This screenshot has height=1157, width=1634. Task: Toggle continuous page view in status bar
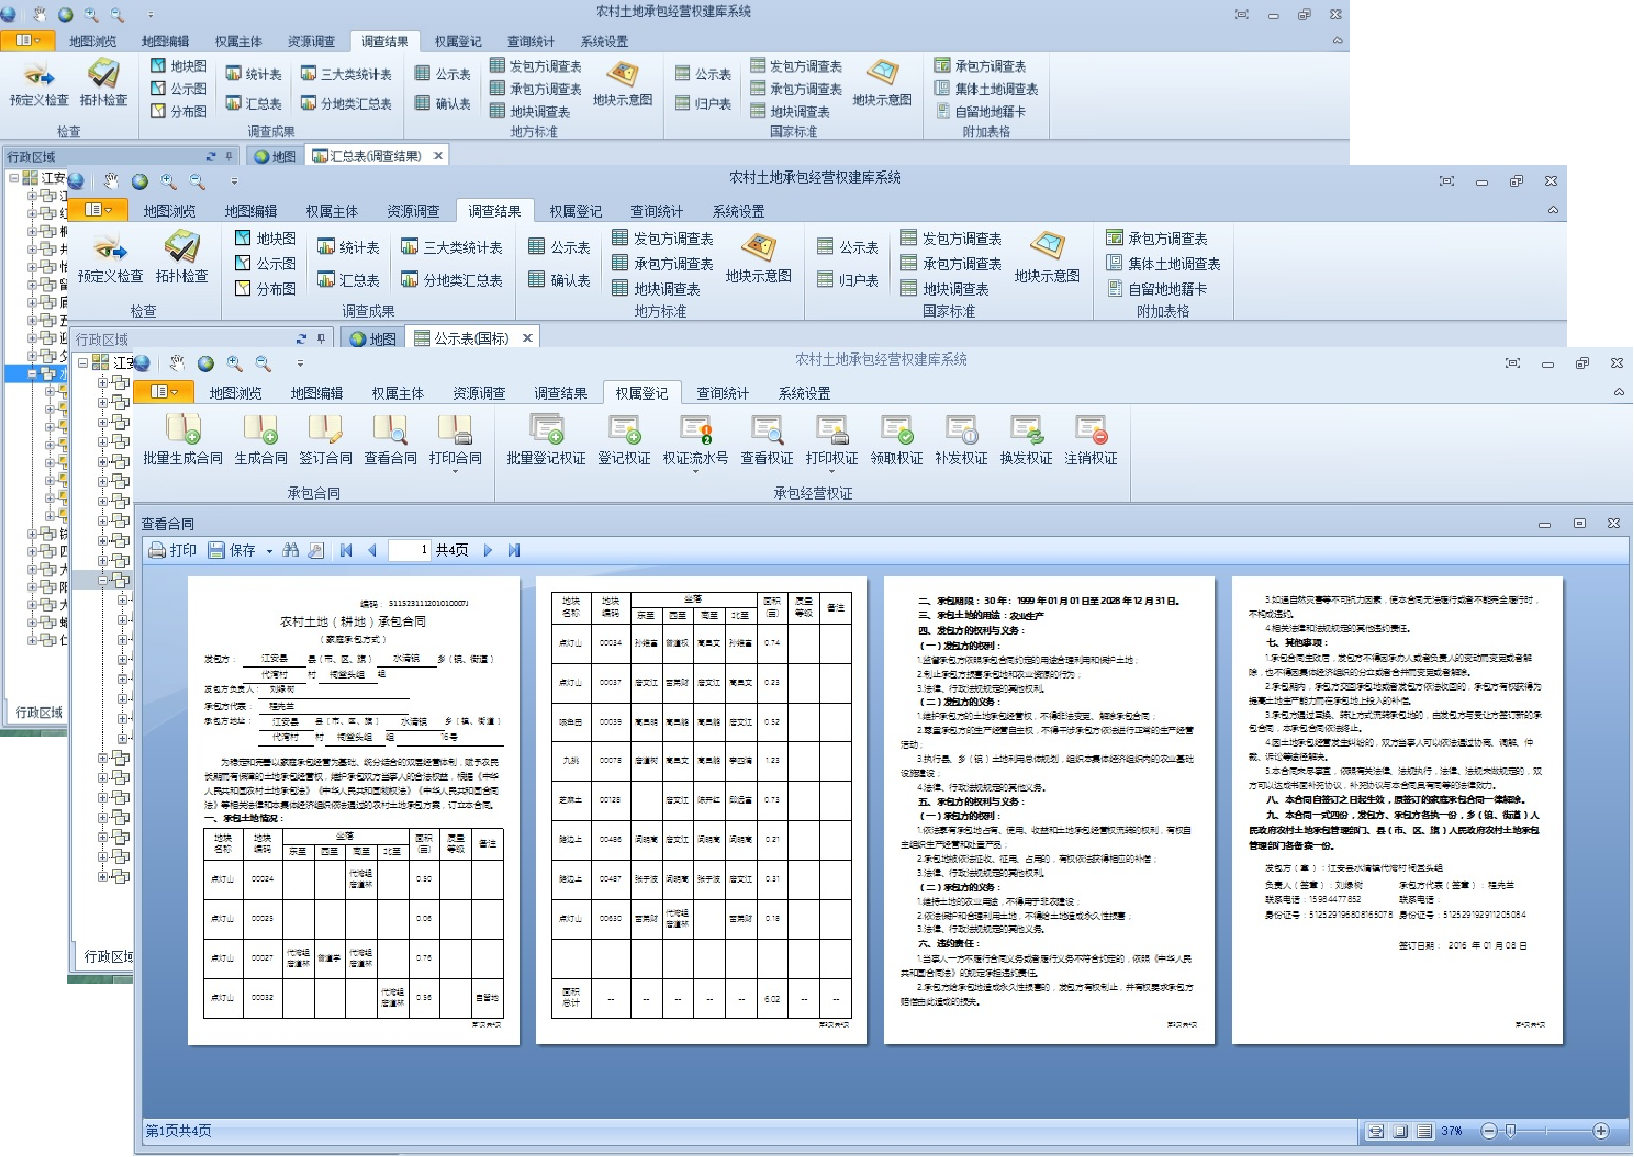point(1424,1131)
